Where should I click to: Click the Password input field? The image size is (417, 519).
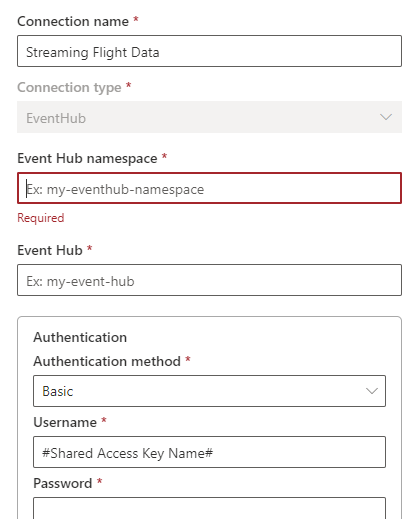[209, 508]
